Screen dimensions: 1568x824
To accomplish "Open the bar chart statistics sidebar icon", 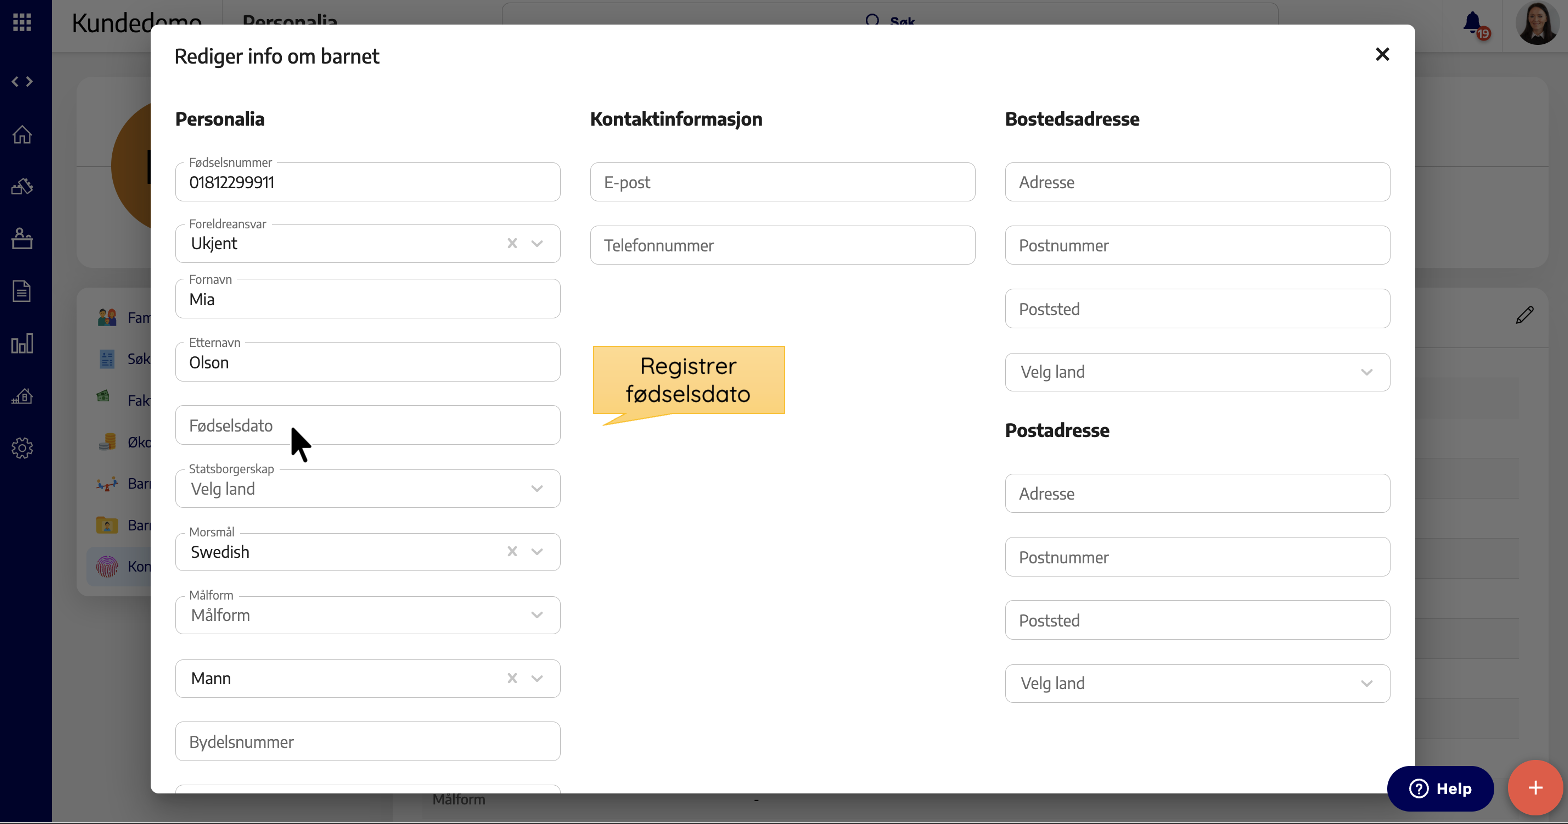I will coord(22,344).
